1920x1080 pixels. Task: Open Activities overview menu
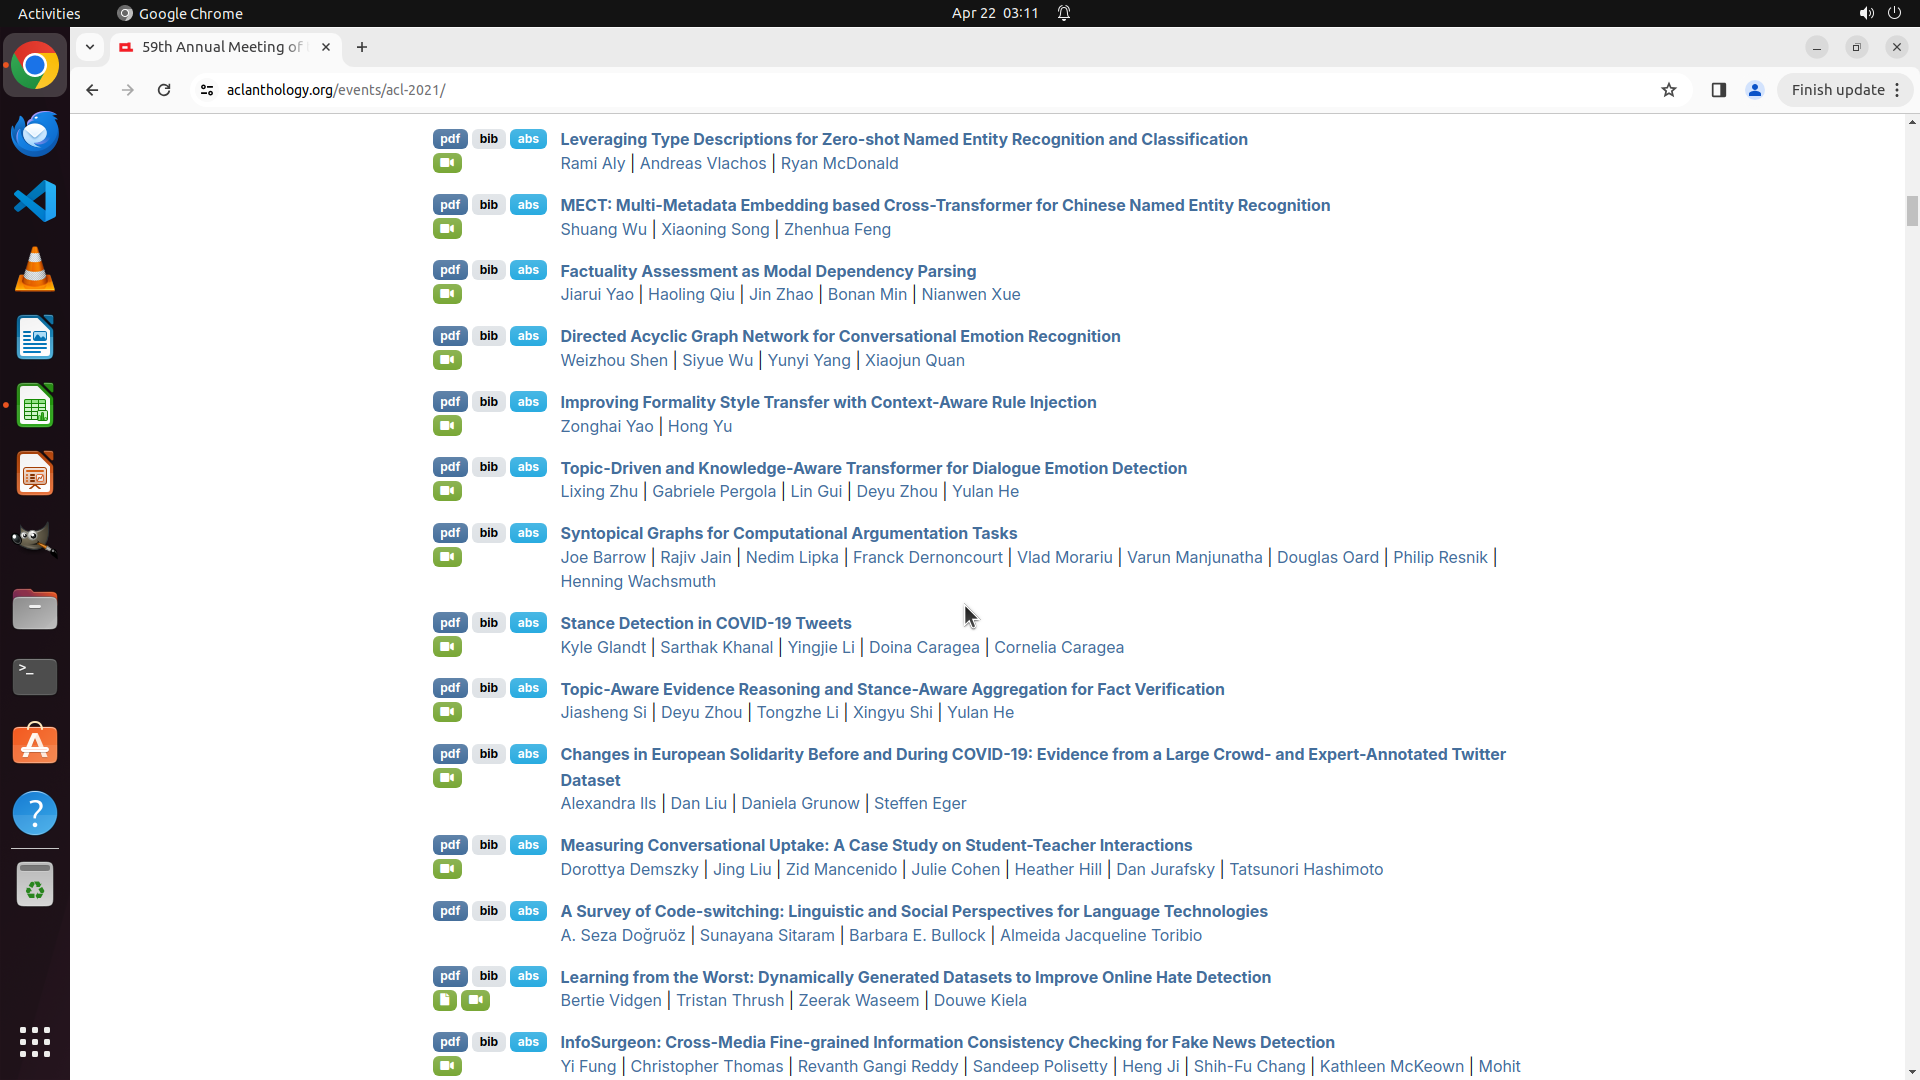49,13
